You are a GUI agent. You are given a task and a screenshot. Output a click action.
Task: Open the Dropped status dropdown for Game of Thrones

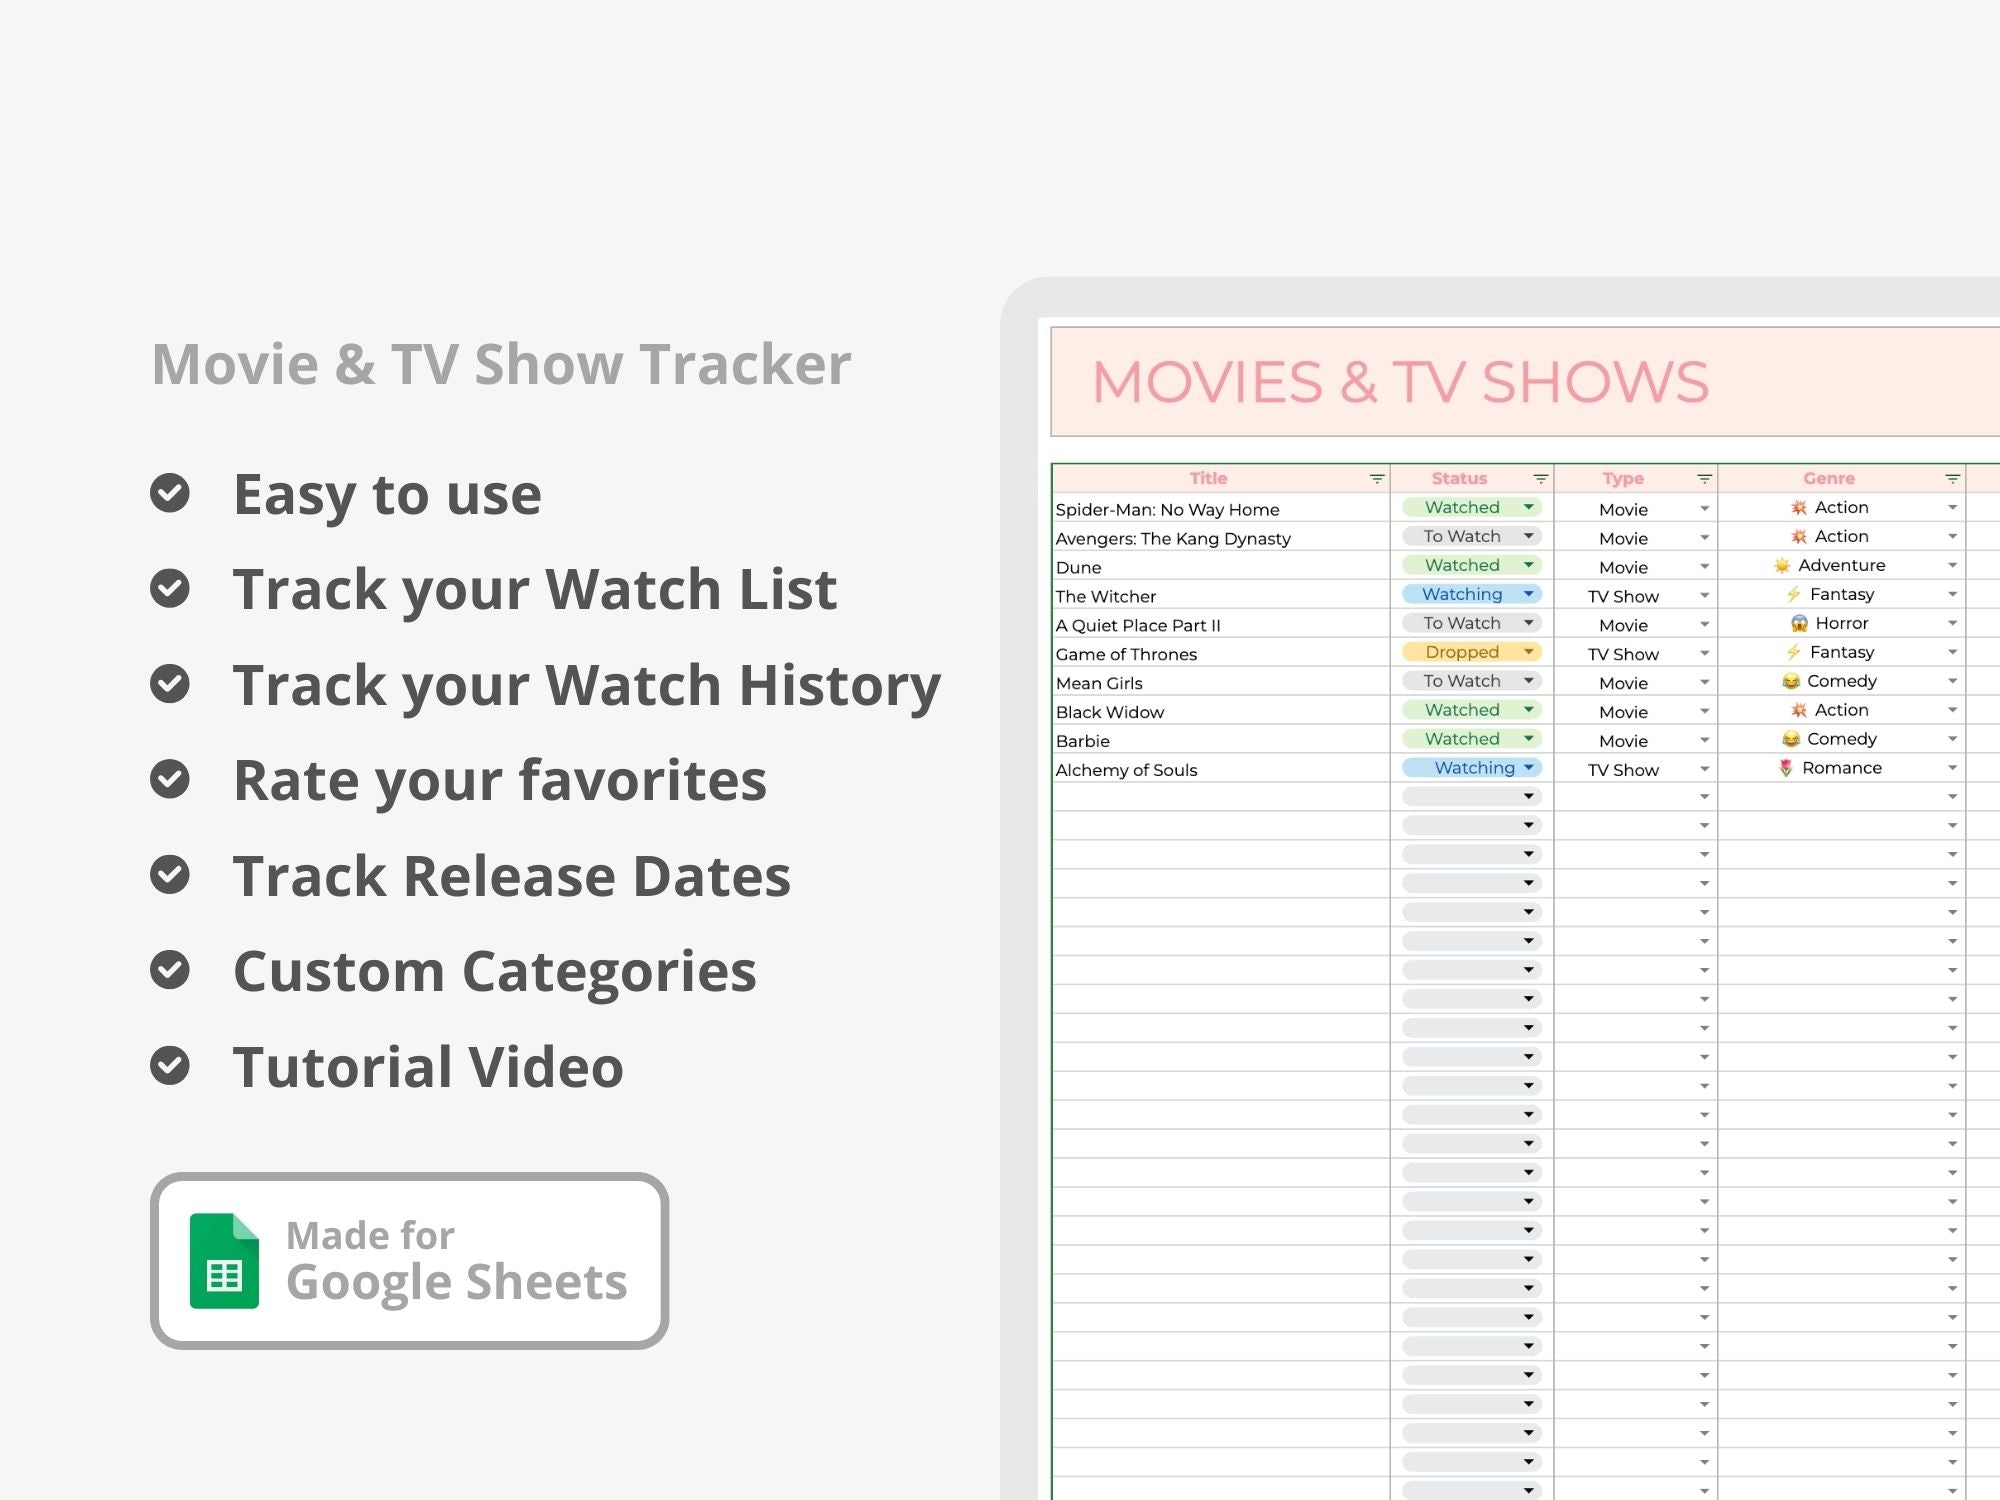click(x=1529, y=652)
